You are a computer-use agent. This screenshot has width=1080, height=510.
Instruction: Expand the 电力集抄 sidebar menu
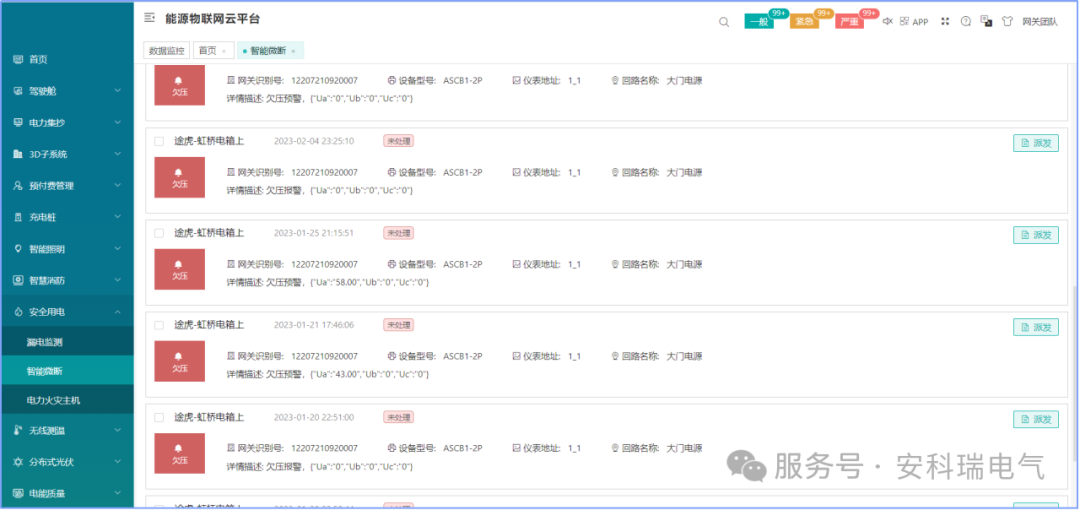tap(118, 123)
